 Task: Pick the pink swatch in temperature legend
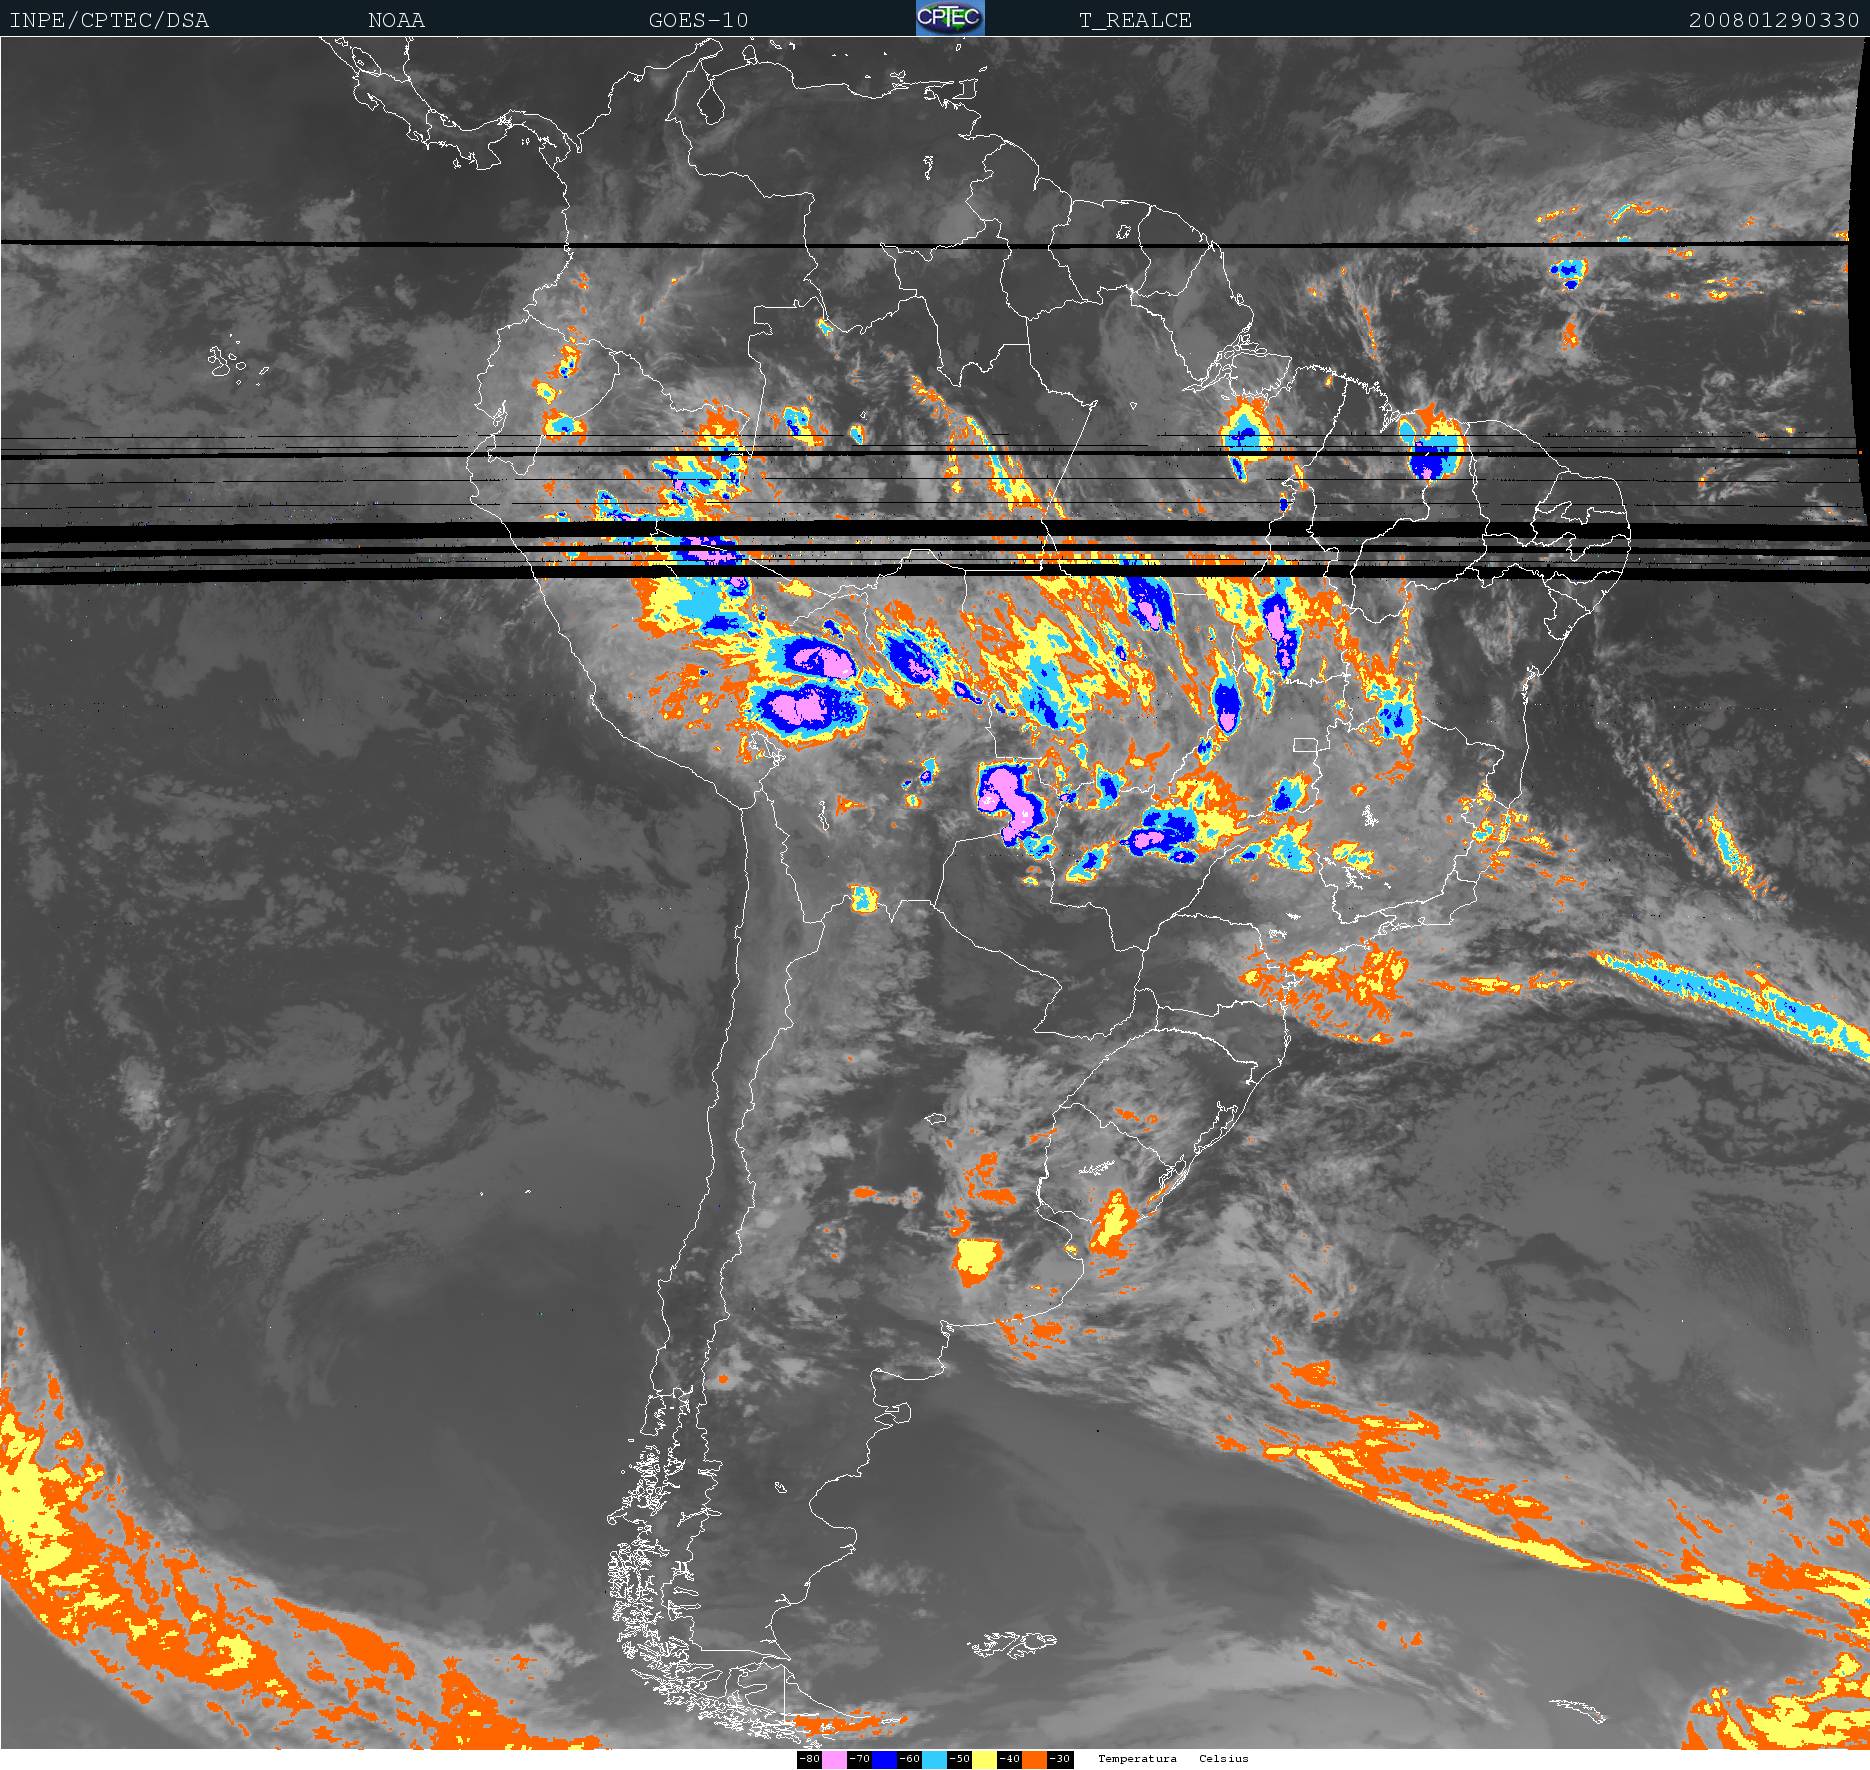834,1759
